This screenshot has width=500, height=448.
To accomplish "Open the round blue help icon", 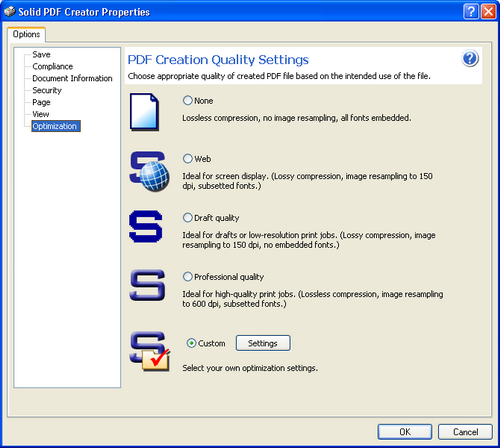I will click(470, 59).
